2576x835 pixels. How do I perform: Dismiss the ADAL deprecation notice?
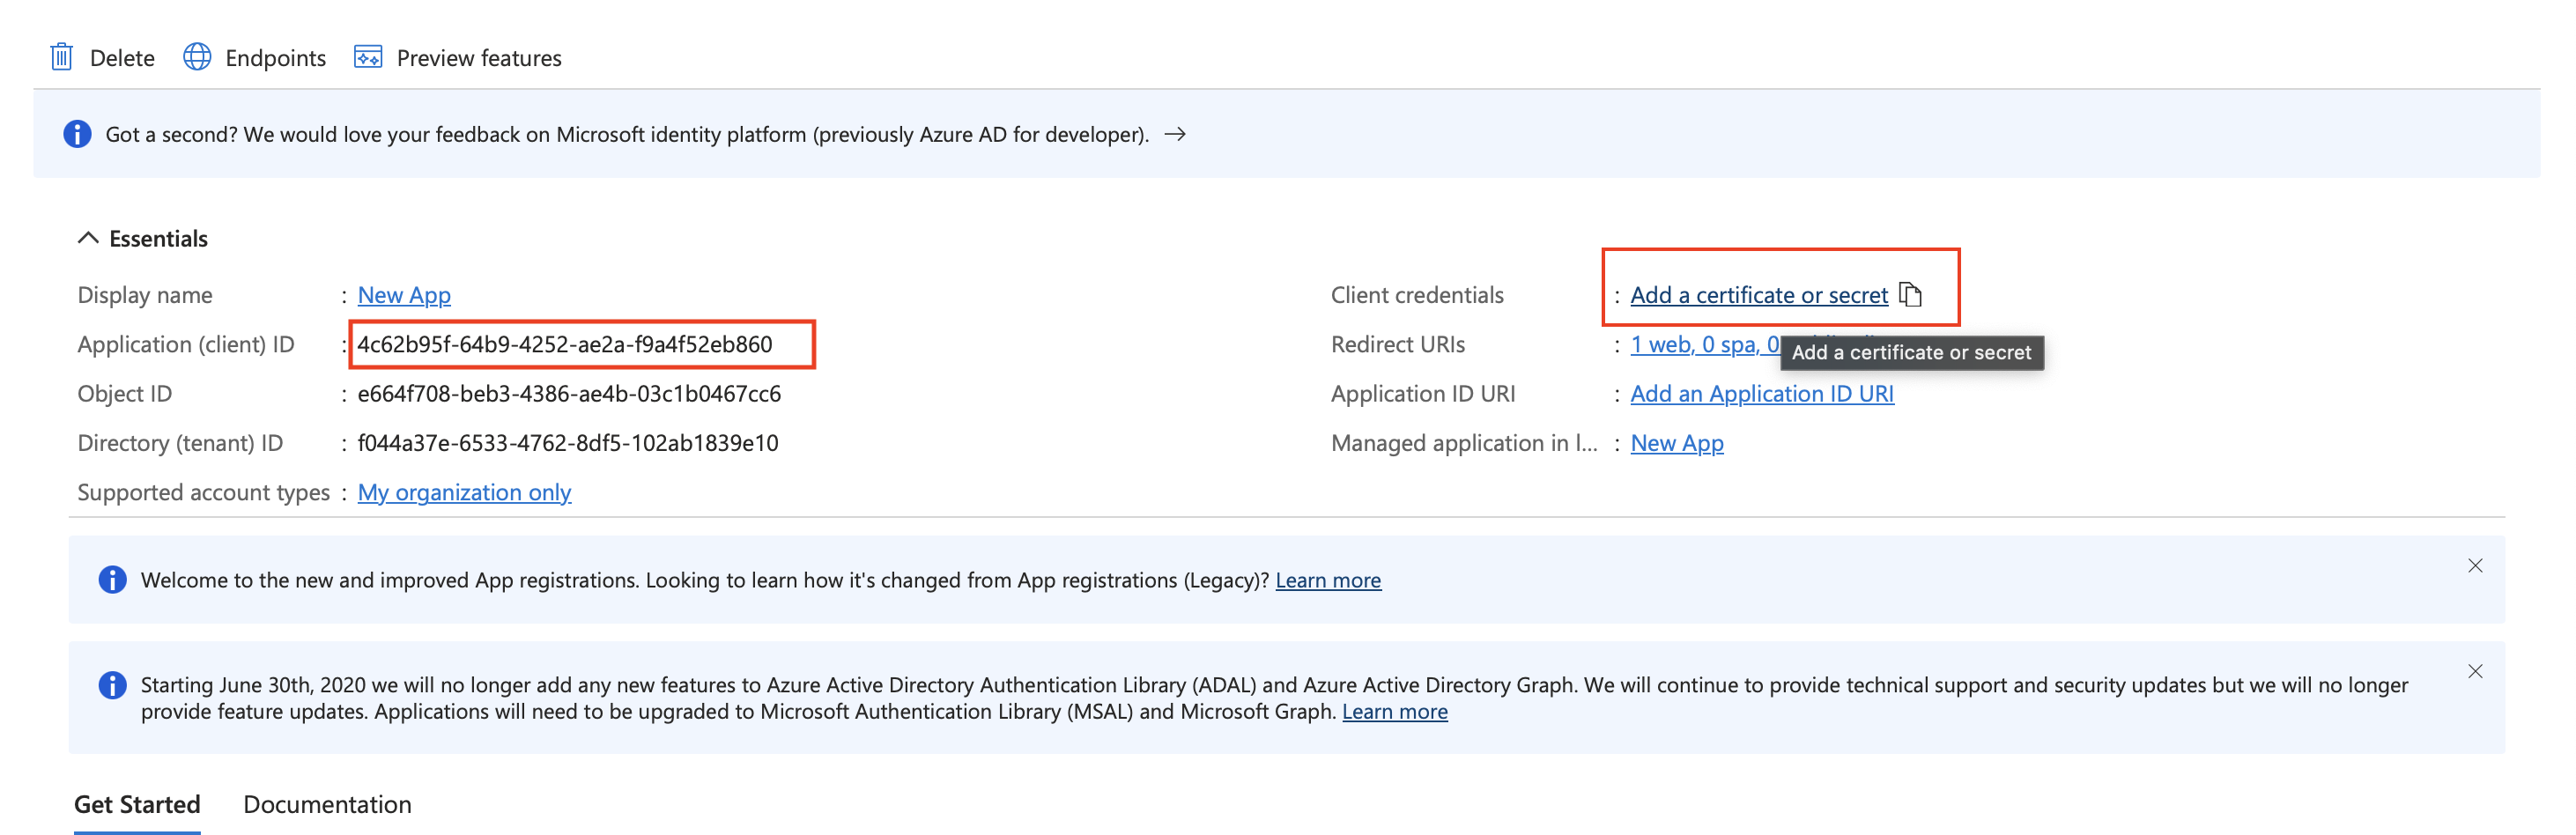[x=2475, y=671]
